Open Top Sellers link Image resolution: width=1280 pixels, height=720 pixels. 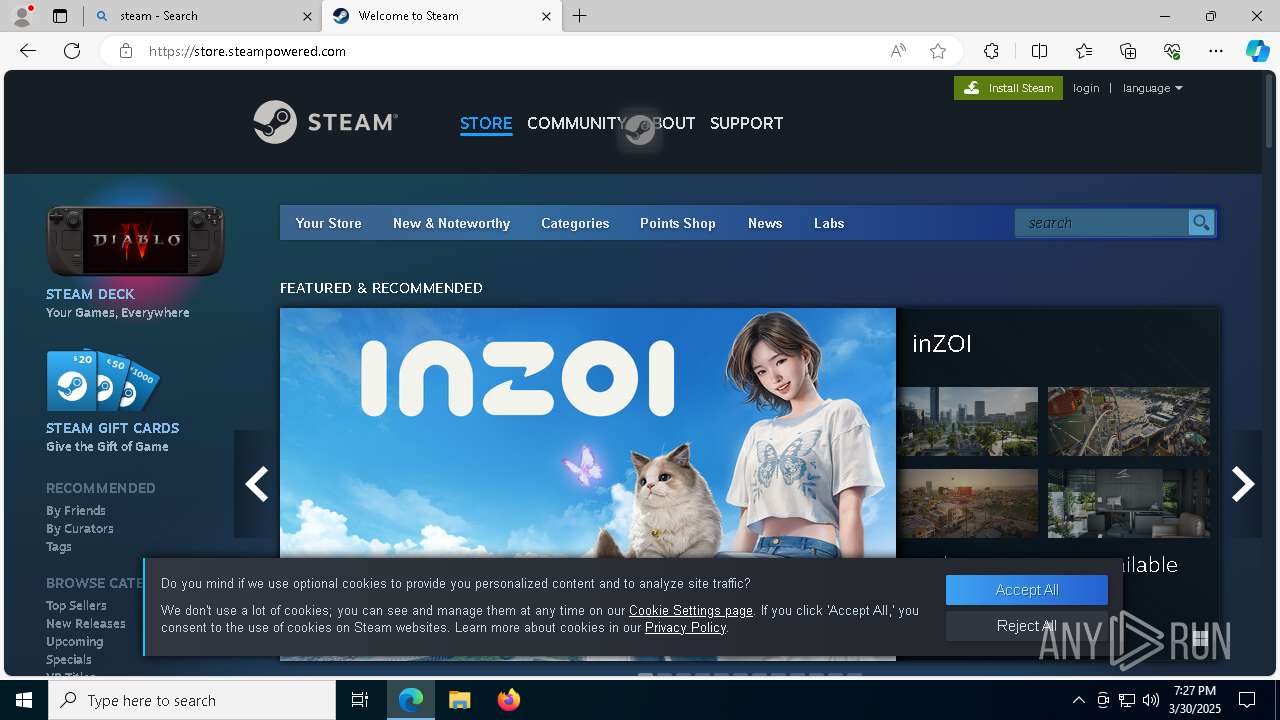click(76, 605)
